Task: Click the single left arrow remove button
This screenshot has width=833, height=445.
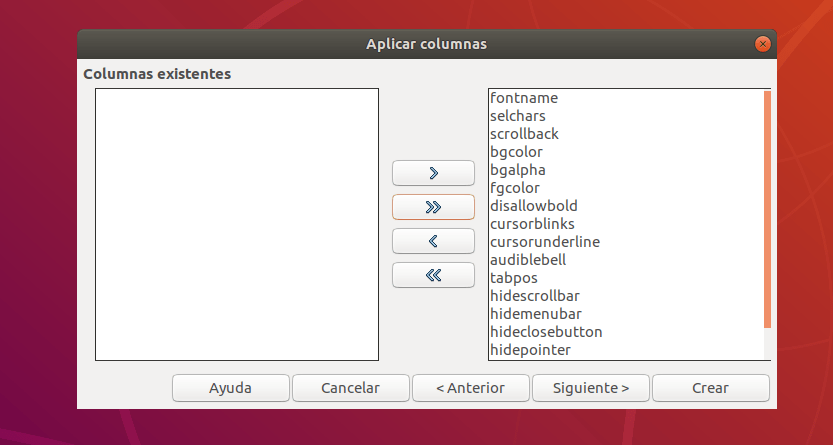Action: coord(433,241)
